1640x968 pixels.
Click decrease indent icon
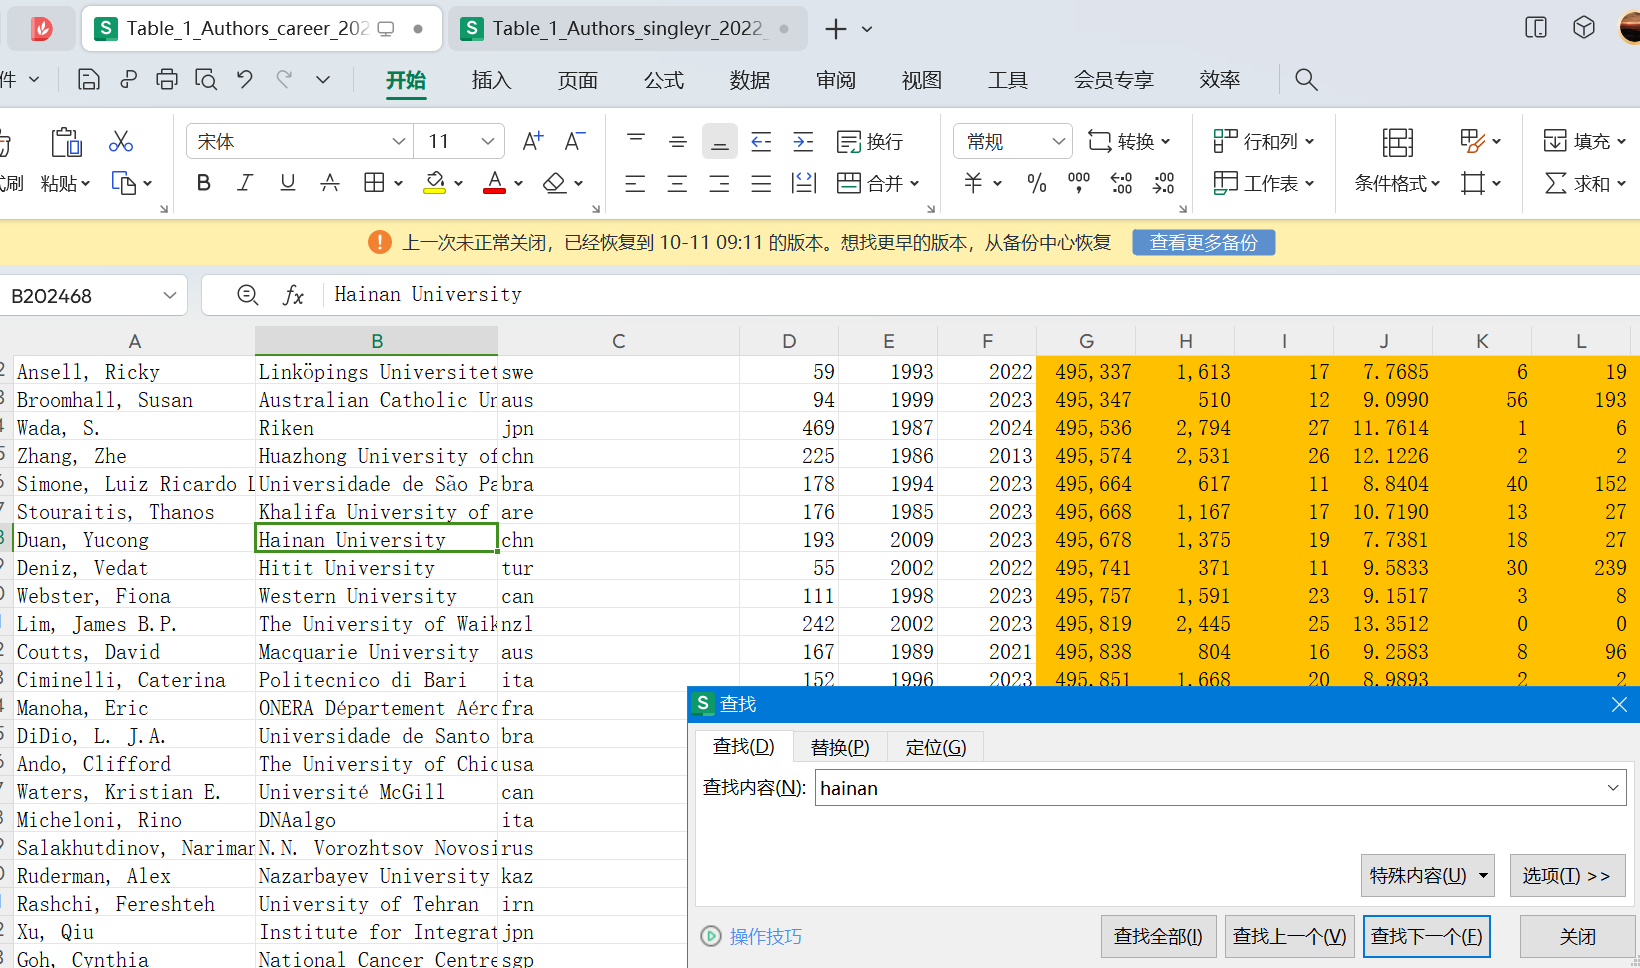click(762, 141)
